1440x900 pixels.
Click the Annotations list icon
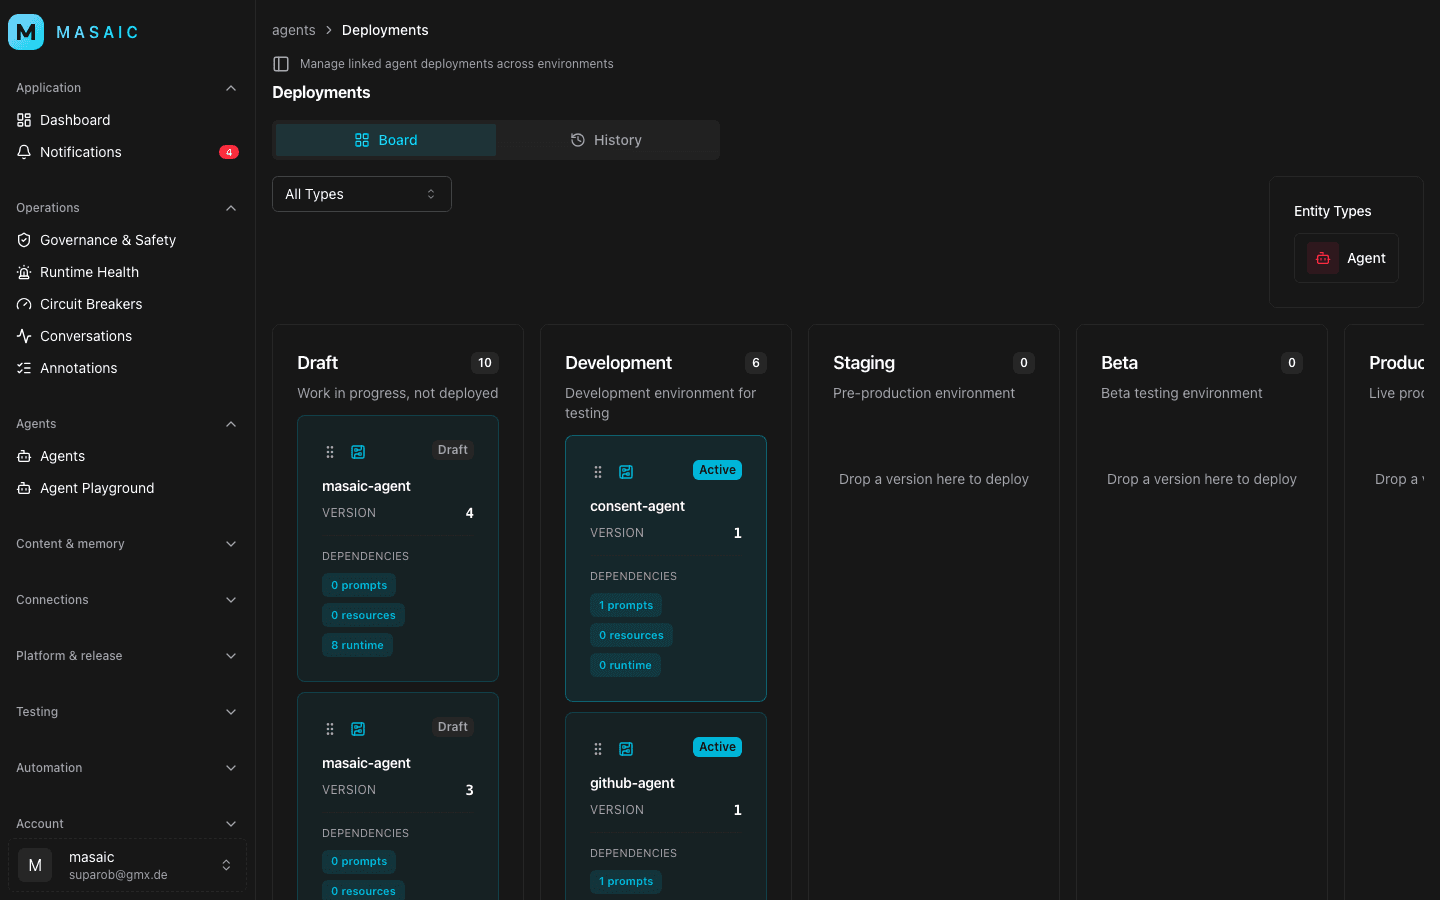coord(24,368)
